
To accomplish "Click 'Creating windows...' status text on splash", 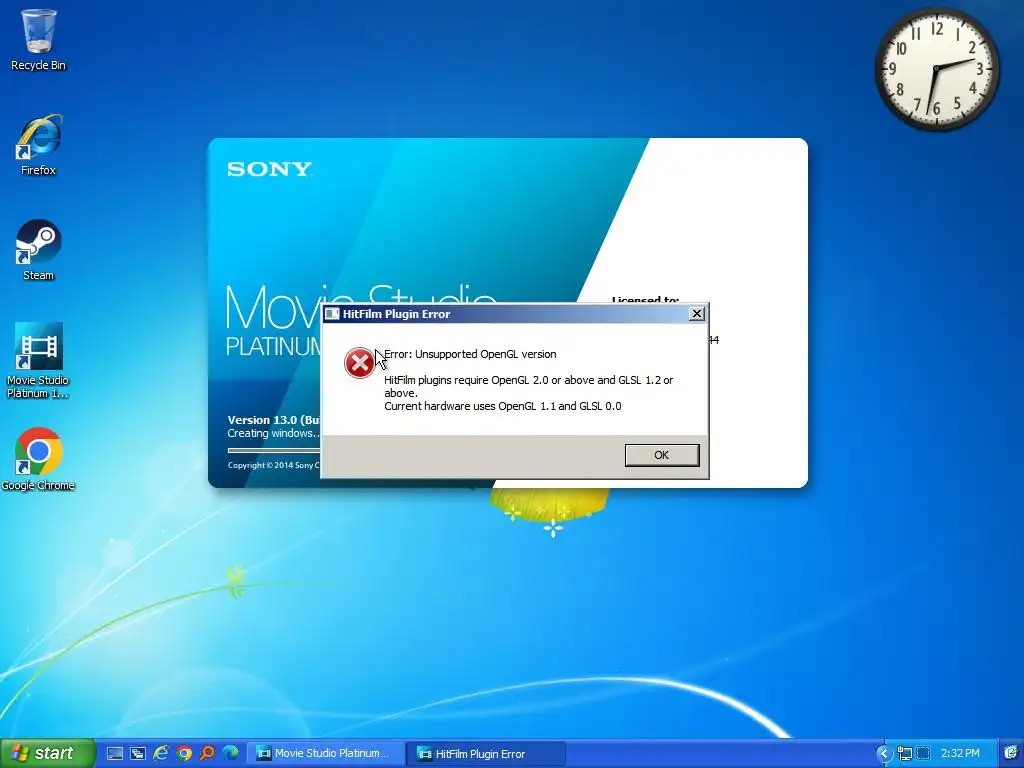I will [274, 434].
